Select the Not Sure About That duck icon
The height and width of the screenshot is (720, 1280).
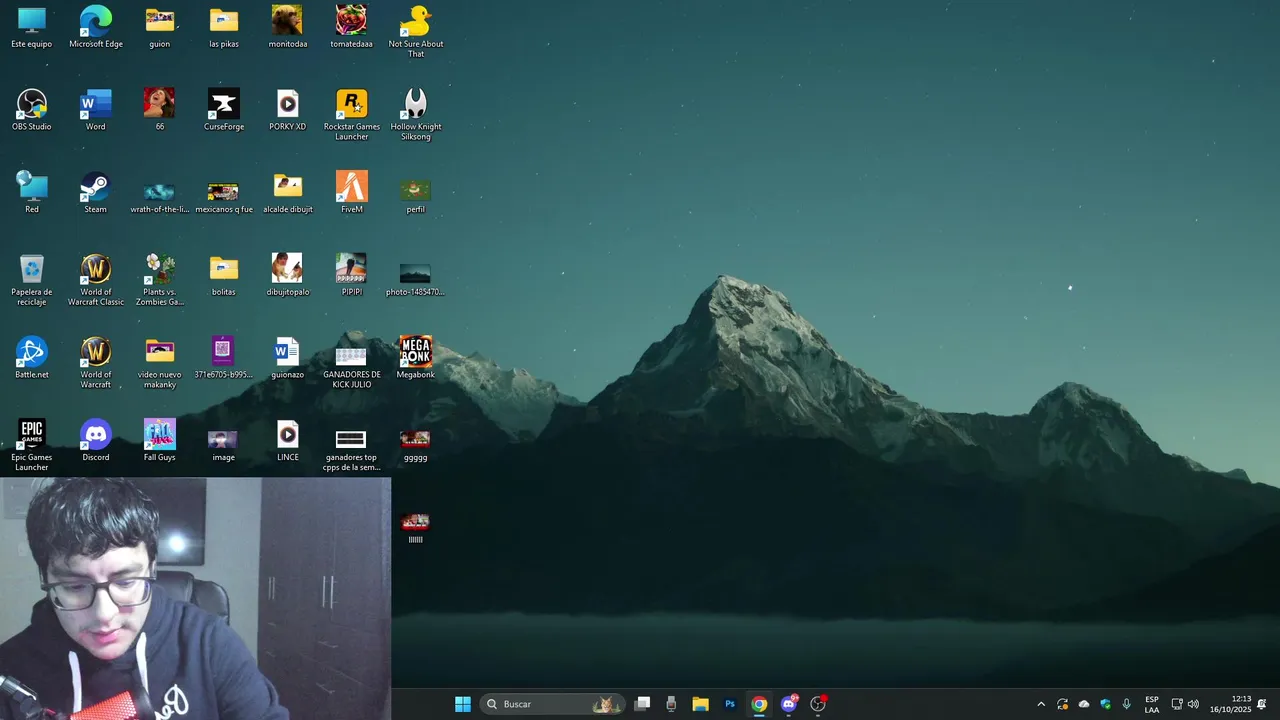click(x=416, y=32)
